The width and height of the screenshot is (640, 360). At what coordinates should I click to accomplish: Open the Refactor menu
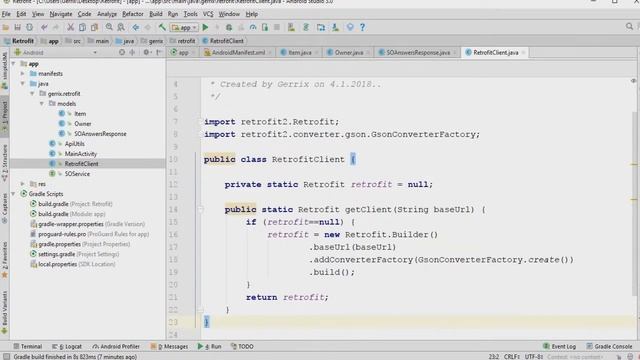(x=133, y=14)
